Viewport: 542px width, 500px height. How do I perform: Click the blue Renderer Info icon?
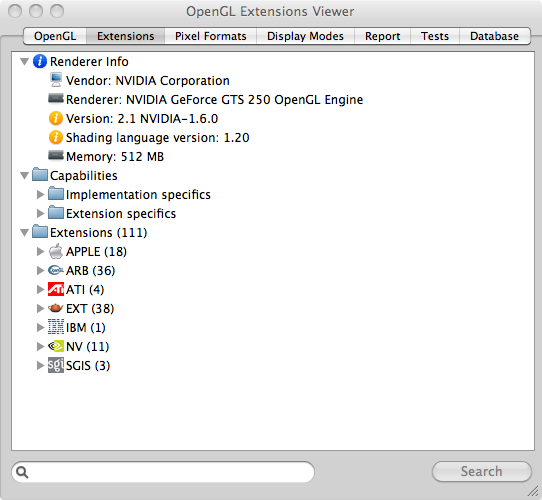pyautogui.click(x=40, y=62)
